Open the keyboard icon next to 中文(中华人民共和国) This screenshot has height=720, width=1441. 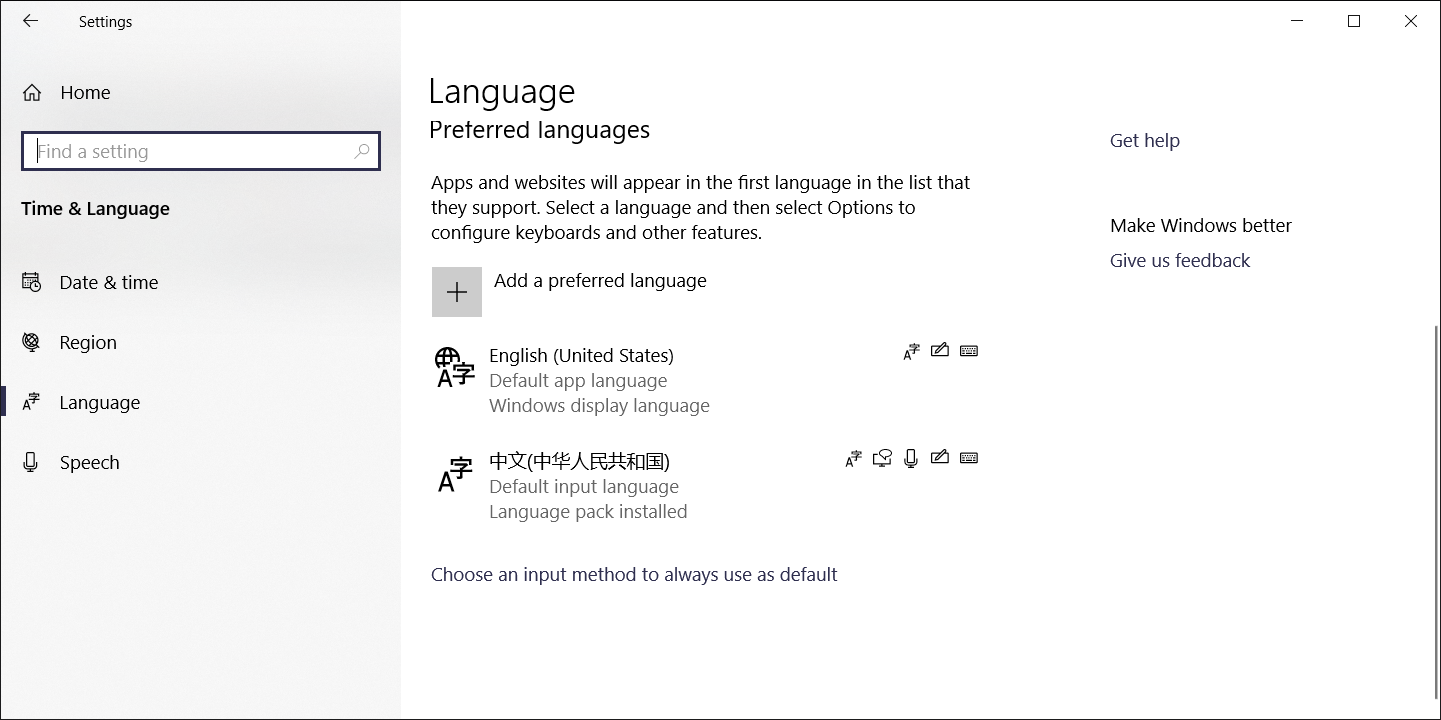(968, 458)
